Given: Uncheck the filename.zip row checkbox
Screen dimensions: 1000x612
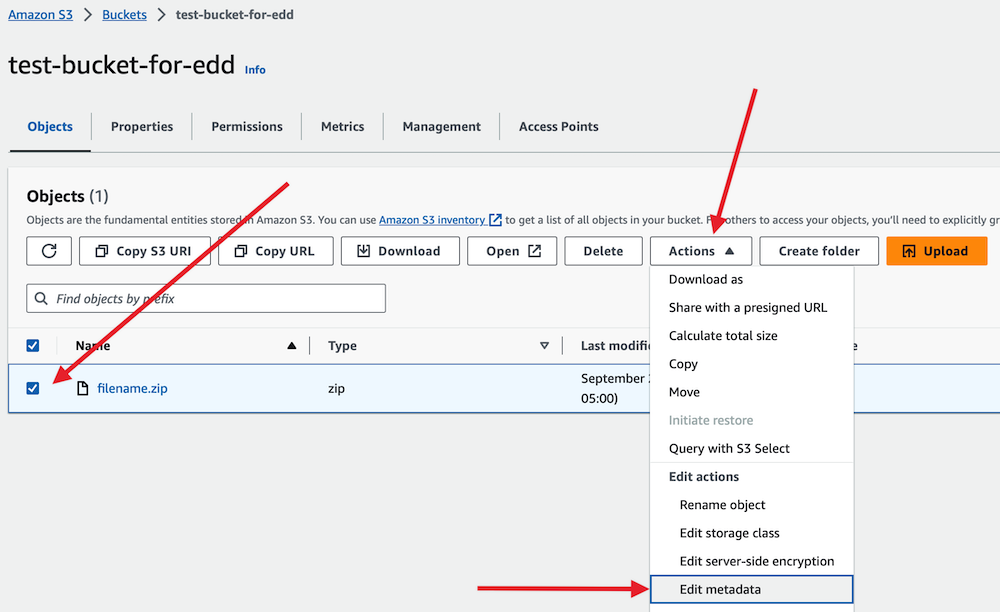Looking at the screenshot, I should pos(33,388).
